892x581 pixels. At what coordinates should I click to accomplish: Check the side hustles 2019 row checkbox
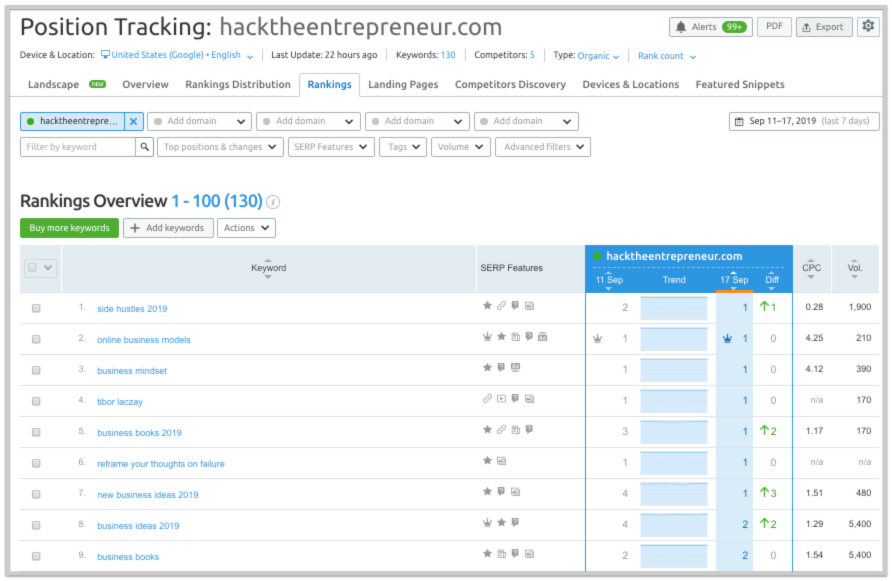coord(36,308)
